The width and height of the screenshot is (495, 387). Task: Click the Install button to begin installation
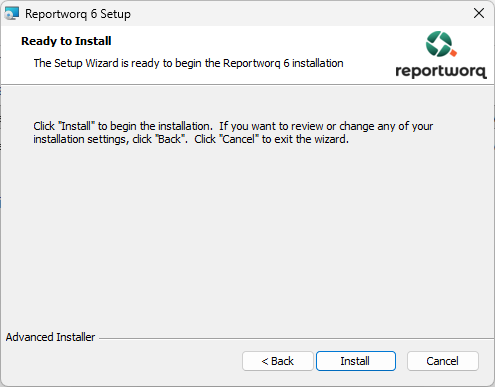point(356,361)
